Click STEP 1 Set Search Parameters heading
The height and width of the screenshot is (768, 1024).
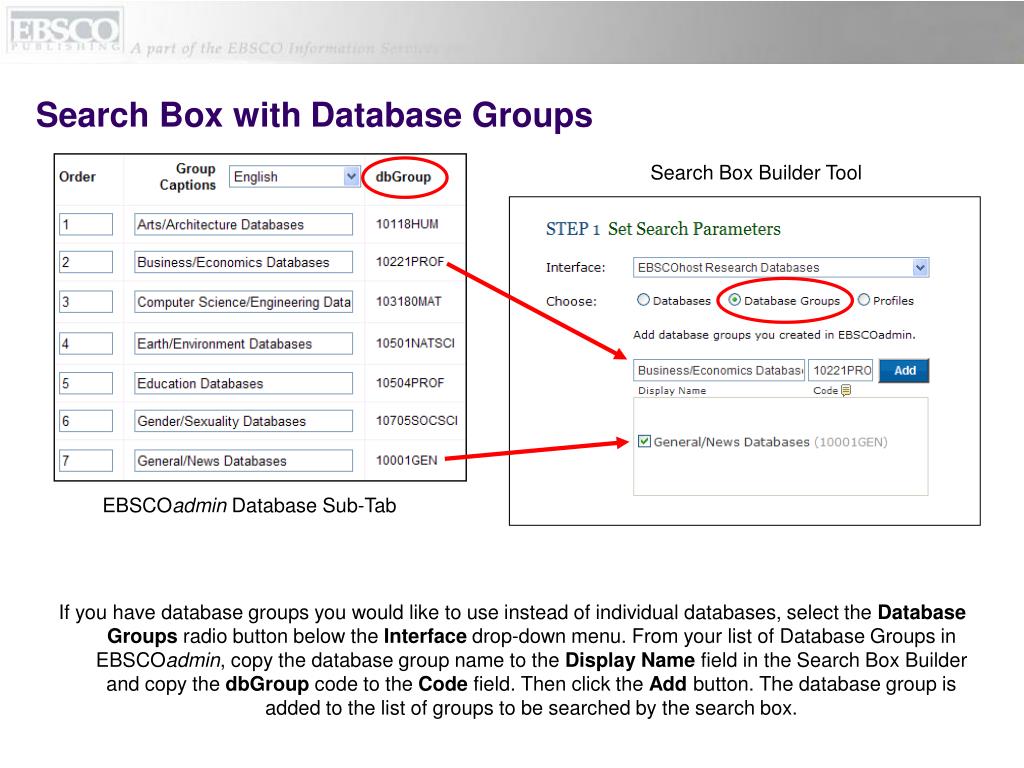click(663, 229)
